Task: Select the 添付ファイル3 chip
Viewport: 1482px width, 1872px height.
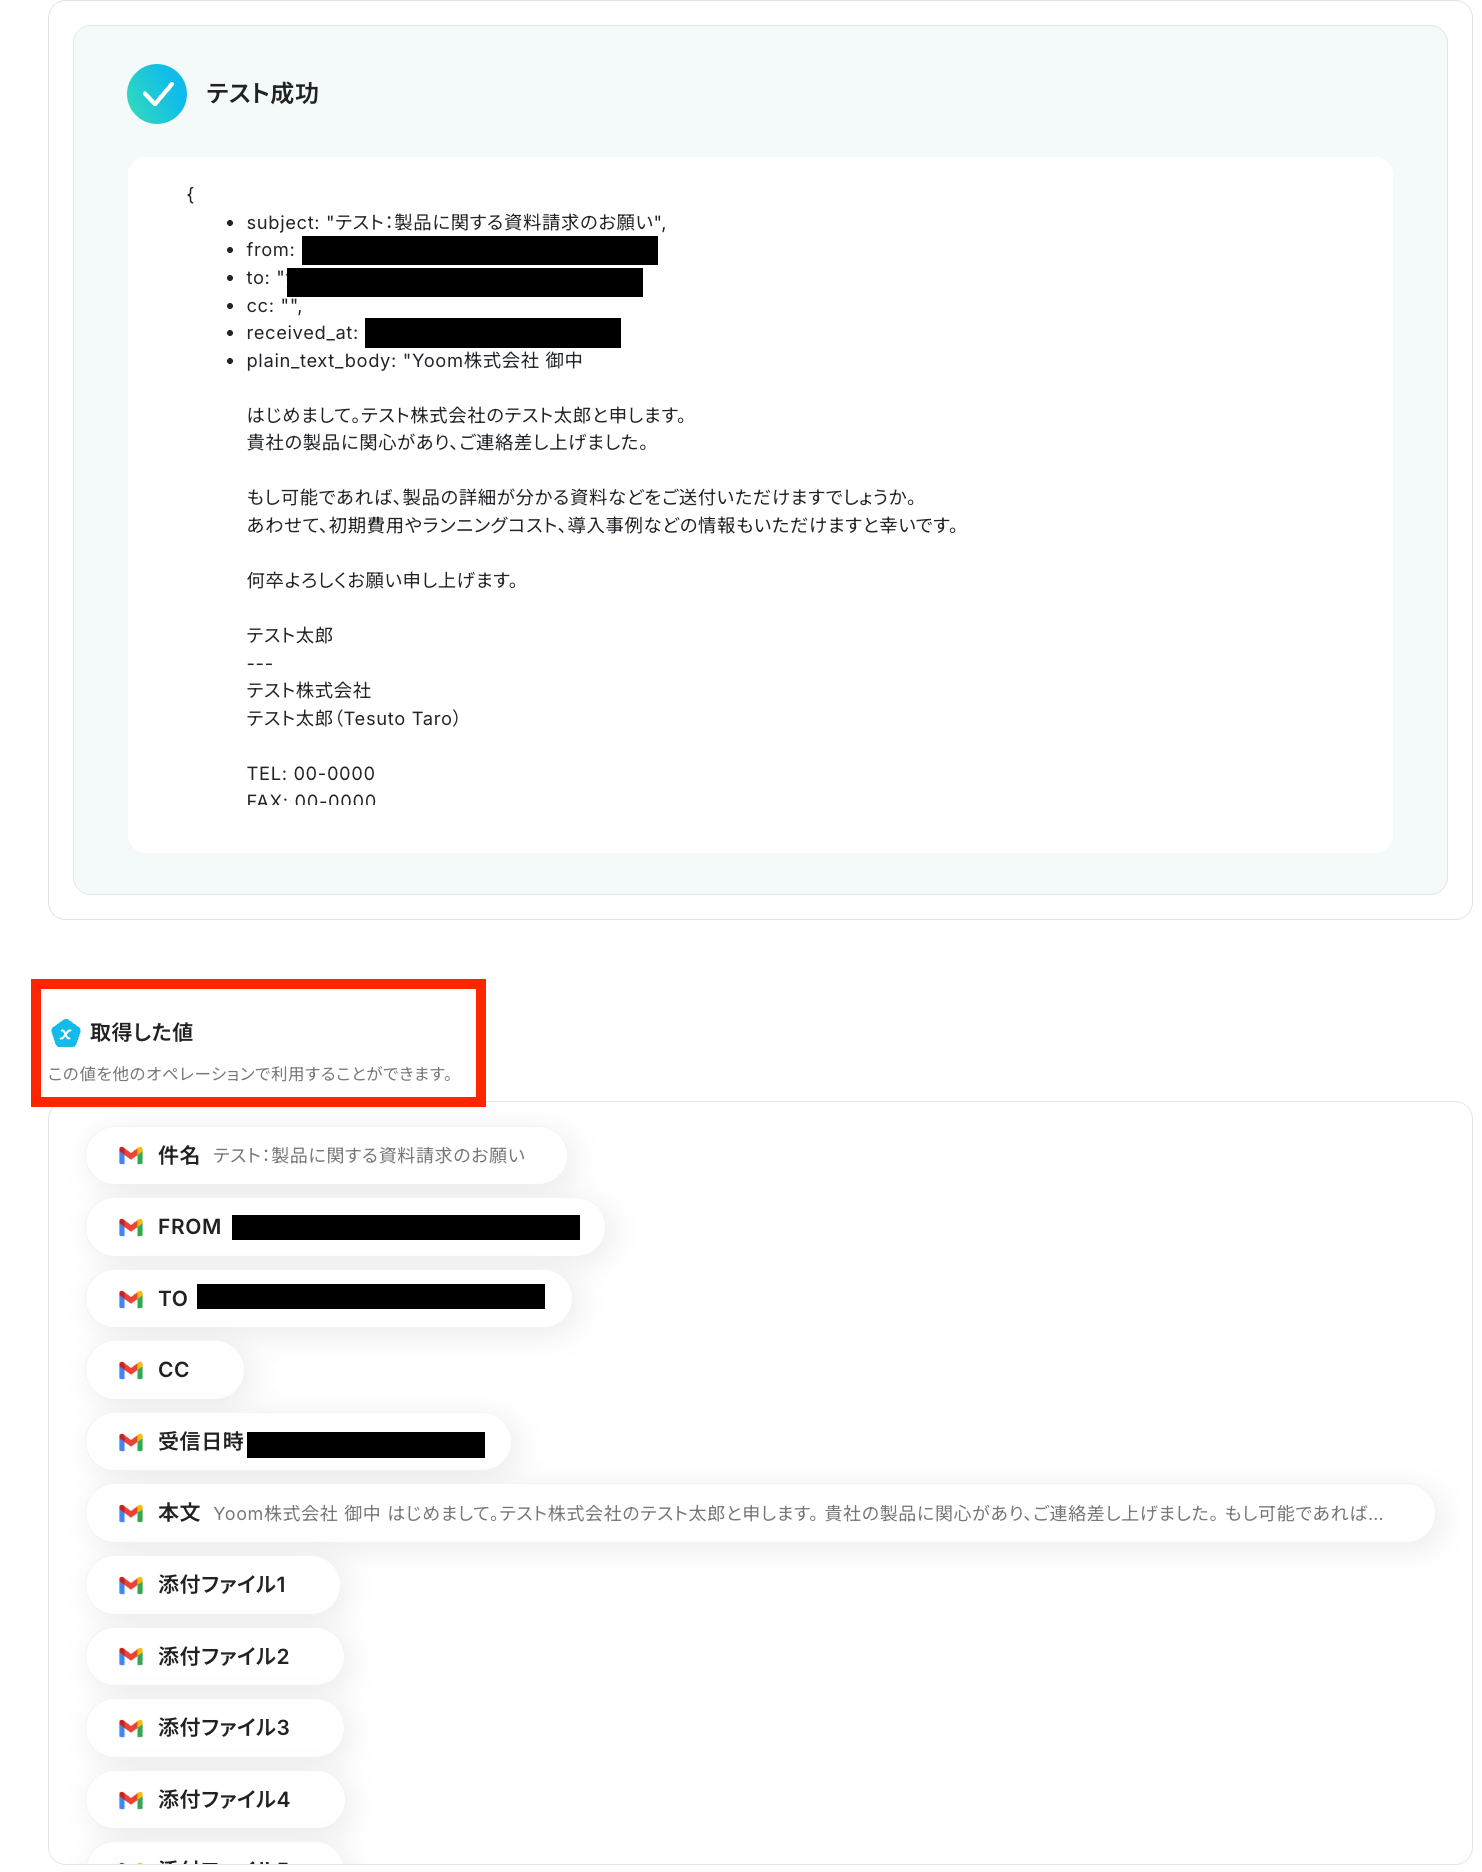Action: pos(215,1728)
